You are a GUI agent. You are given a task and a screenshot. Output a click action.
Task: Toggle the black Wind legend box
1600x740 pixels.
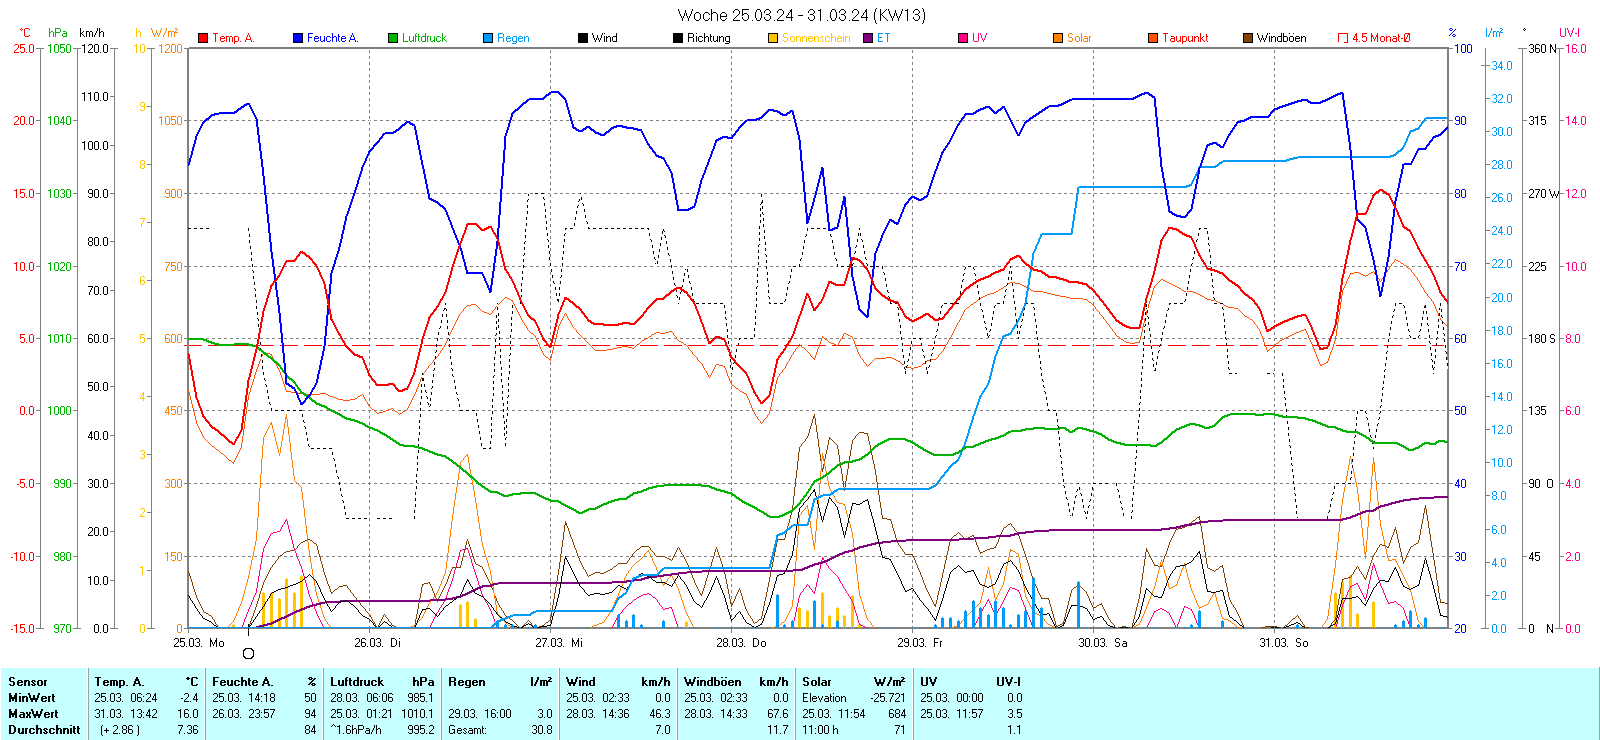[583, 38]
